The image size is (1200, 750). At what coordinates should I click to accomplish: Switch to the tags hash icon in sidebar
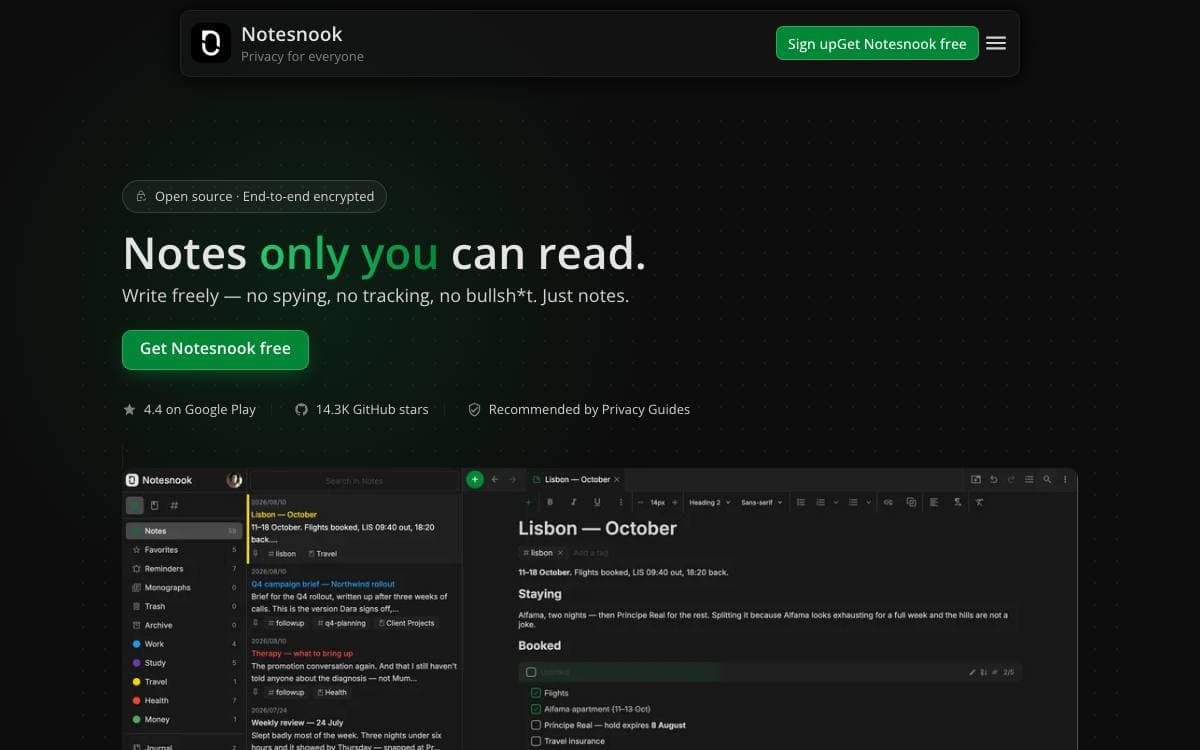[x=174, y=505]
